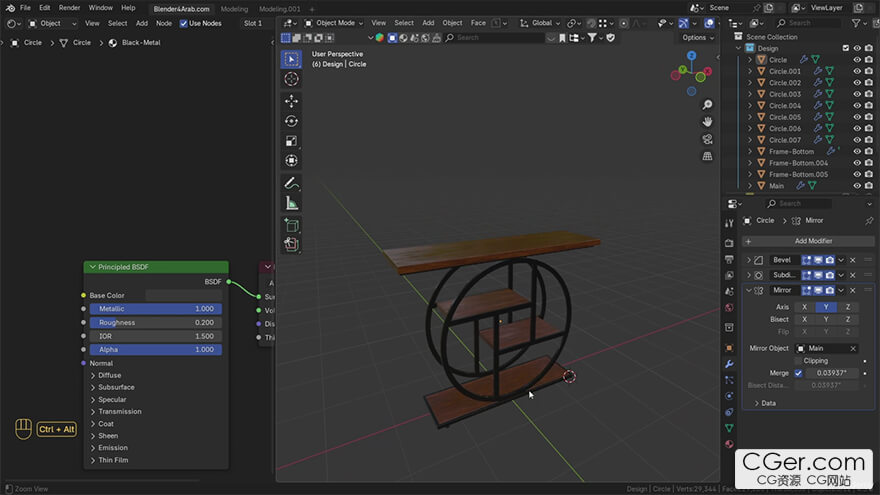Enable the Clipping checkbox
This screenshot has width=880, height=495.
click(798, 361)
